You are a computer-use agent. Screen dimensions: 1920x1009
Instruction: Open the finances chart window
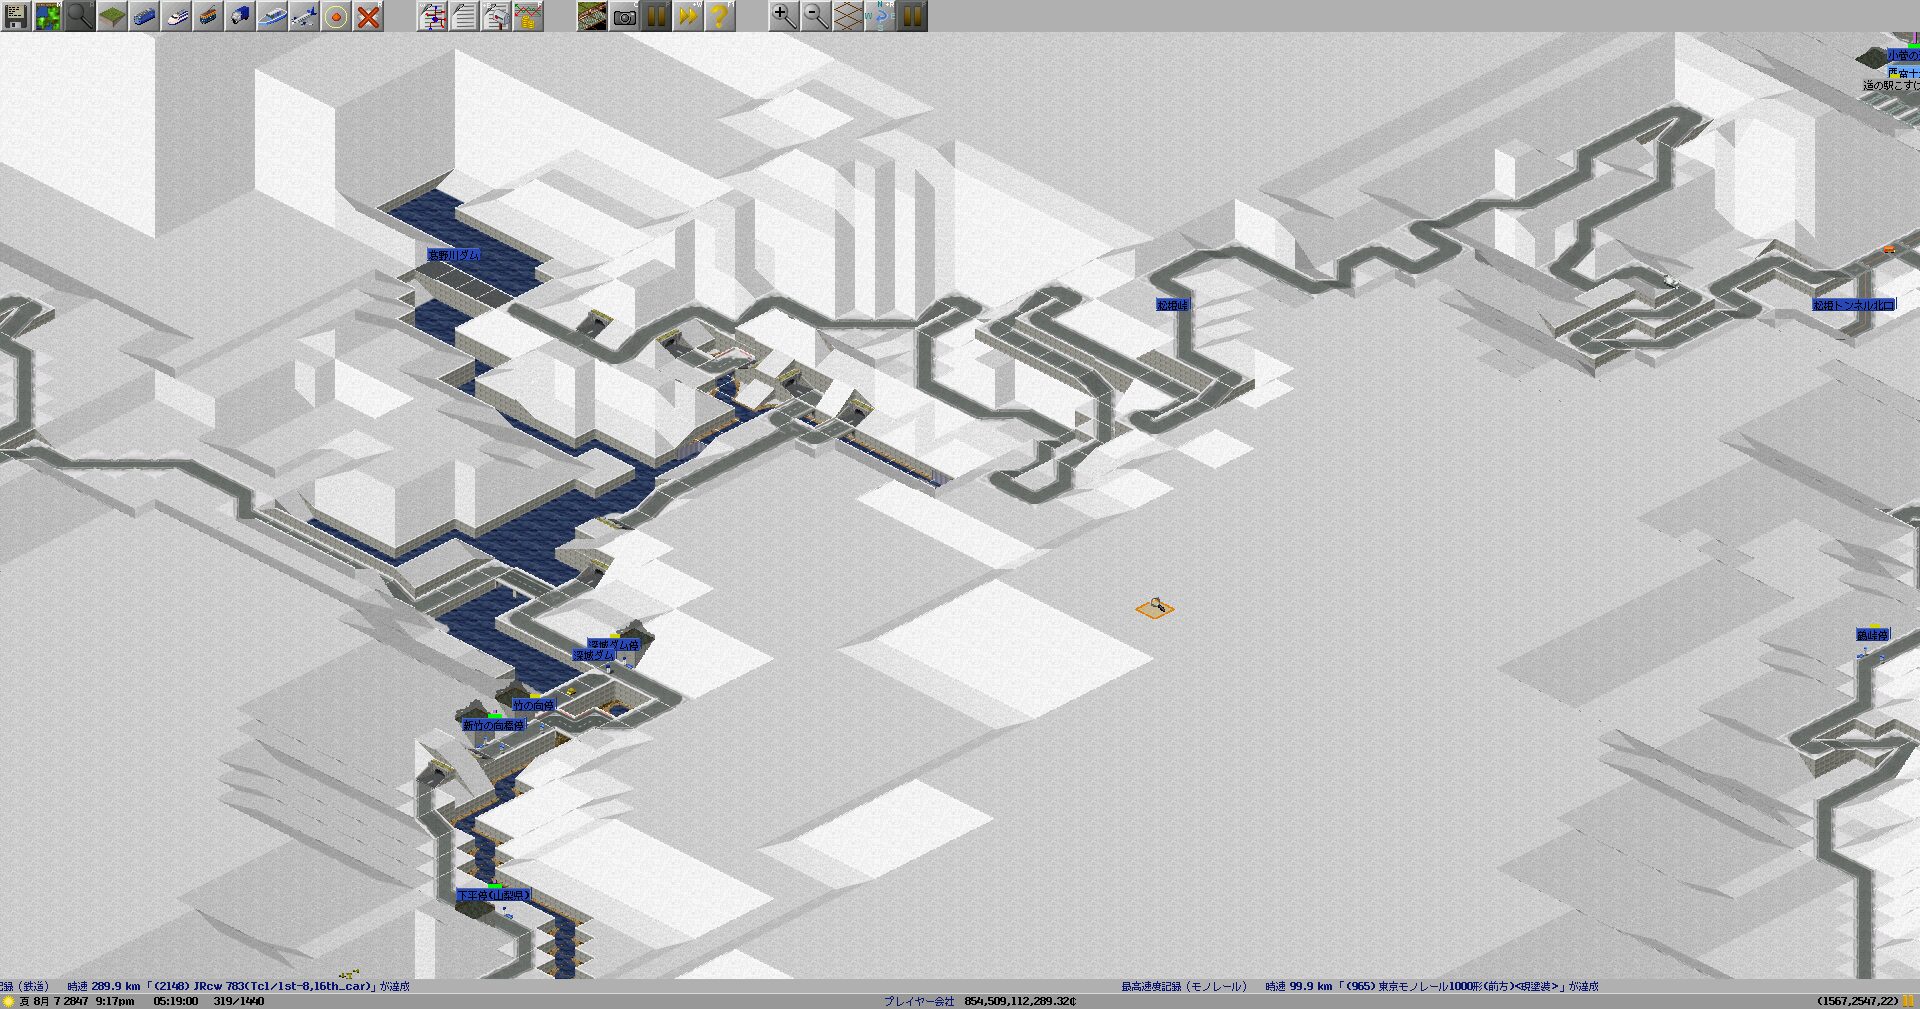point(528,16)
